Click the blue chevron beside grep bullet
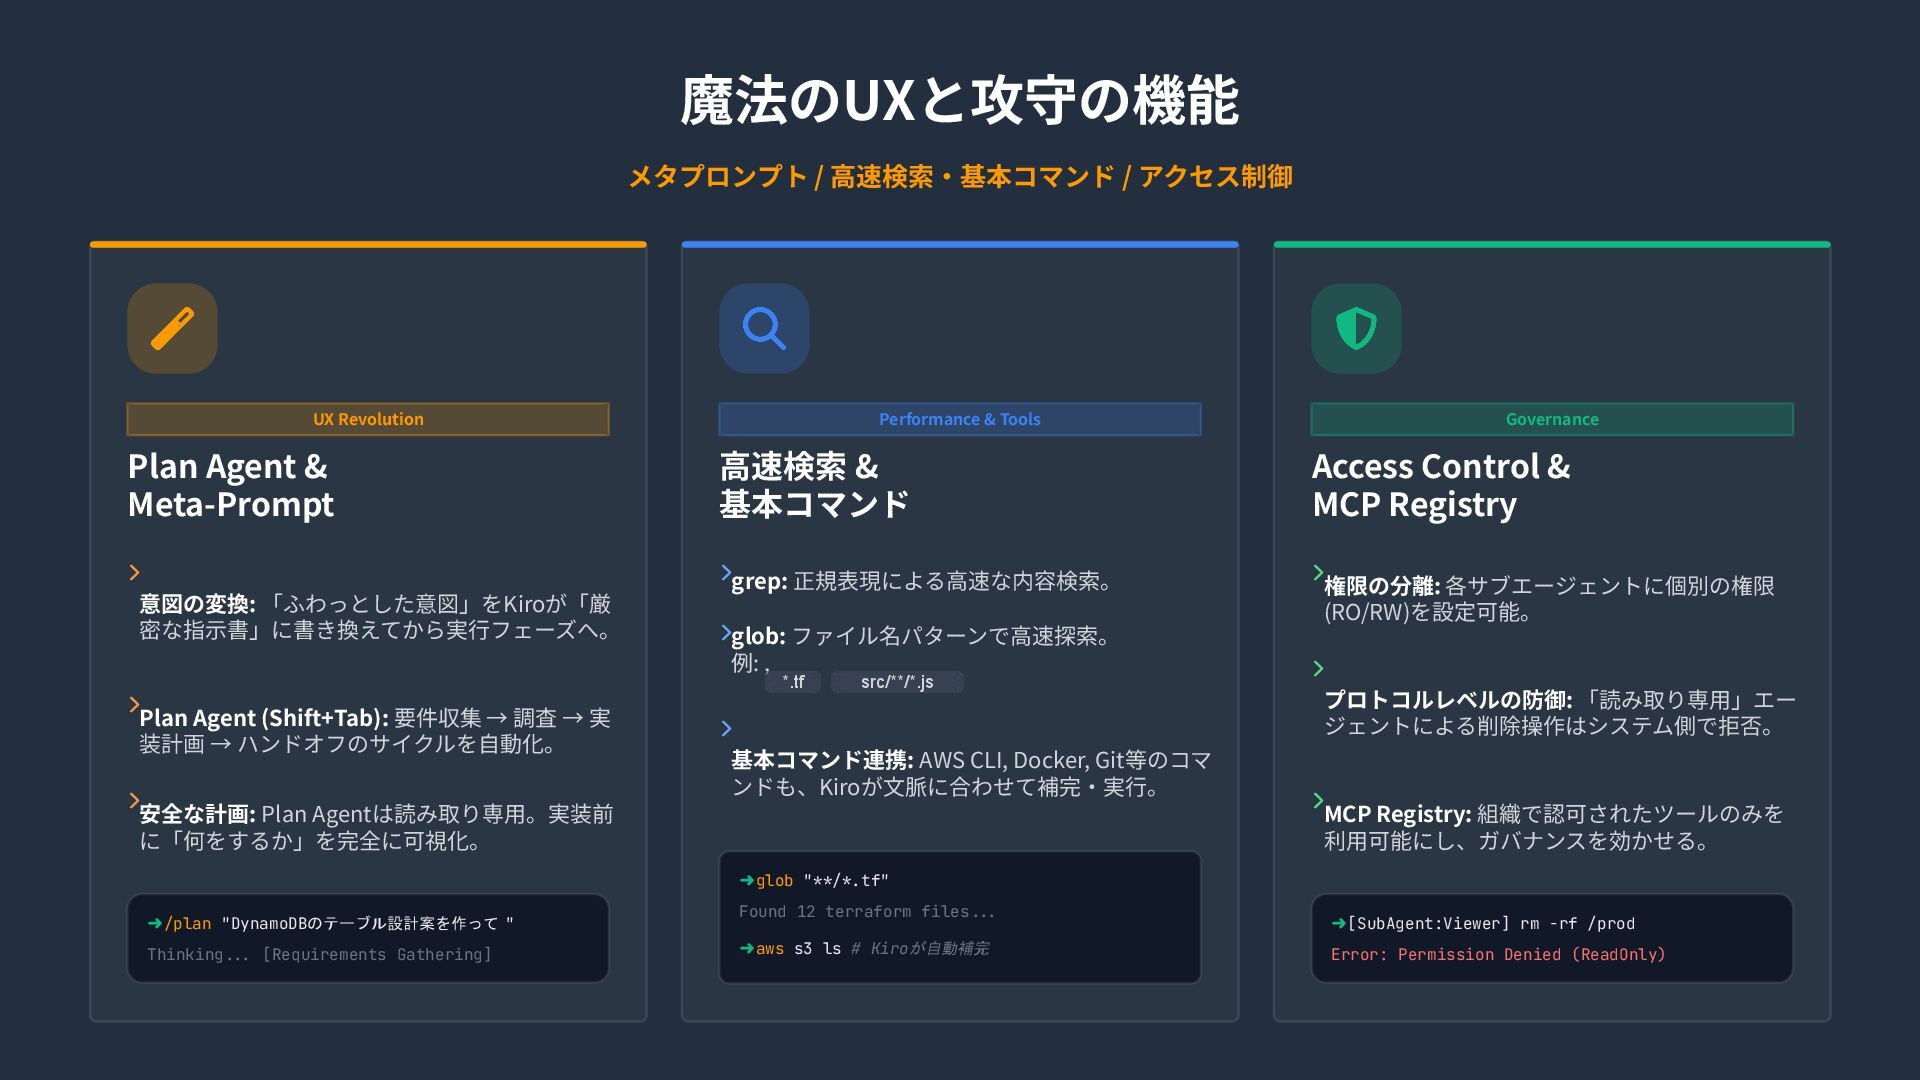This screenshot has height=1080, width=1920. [726, 573]
